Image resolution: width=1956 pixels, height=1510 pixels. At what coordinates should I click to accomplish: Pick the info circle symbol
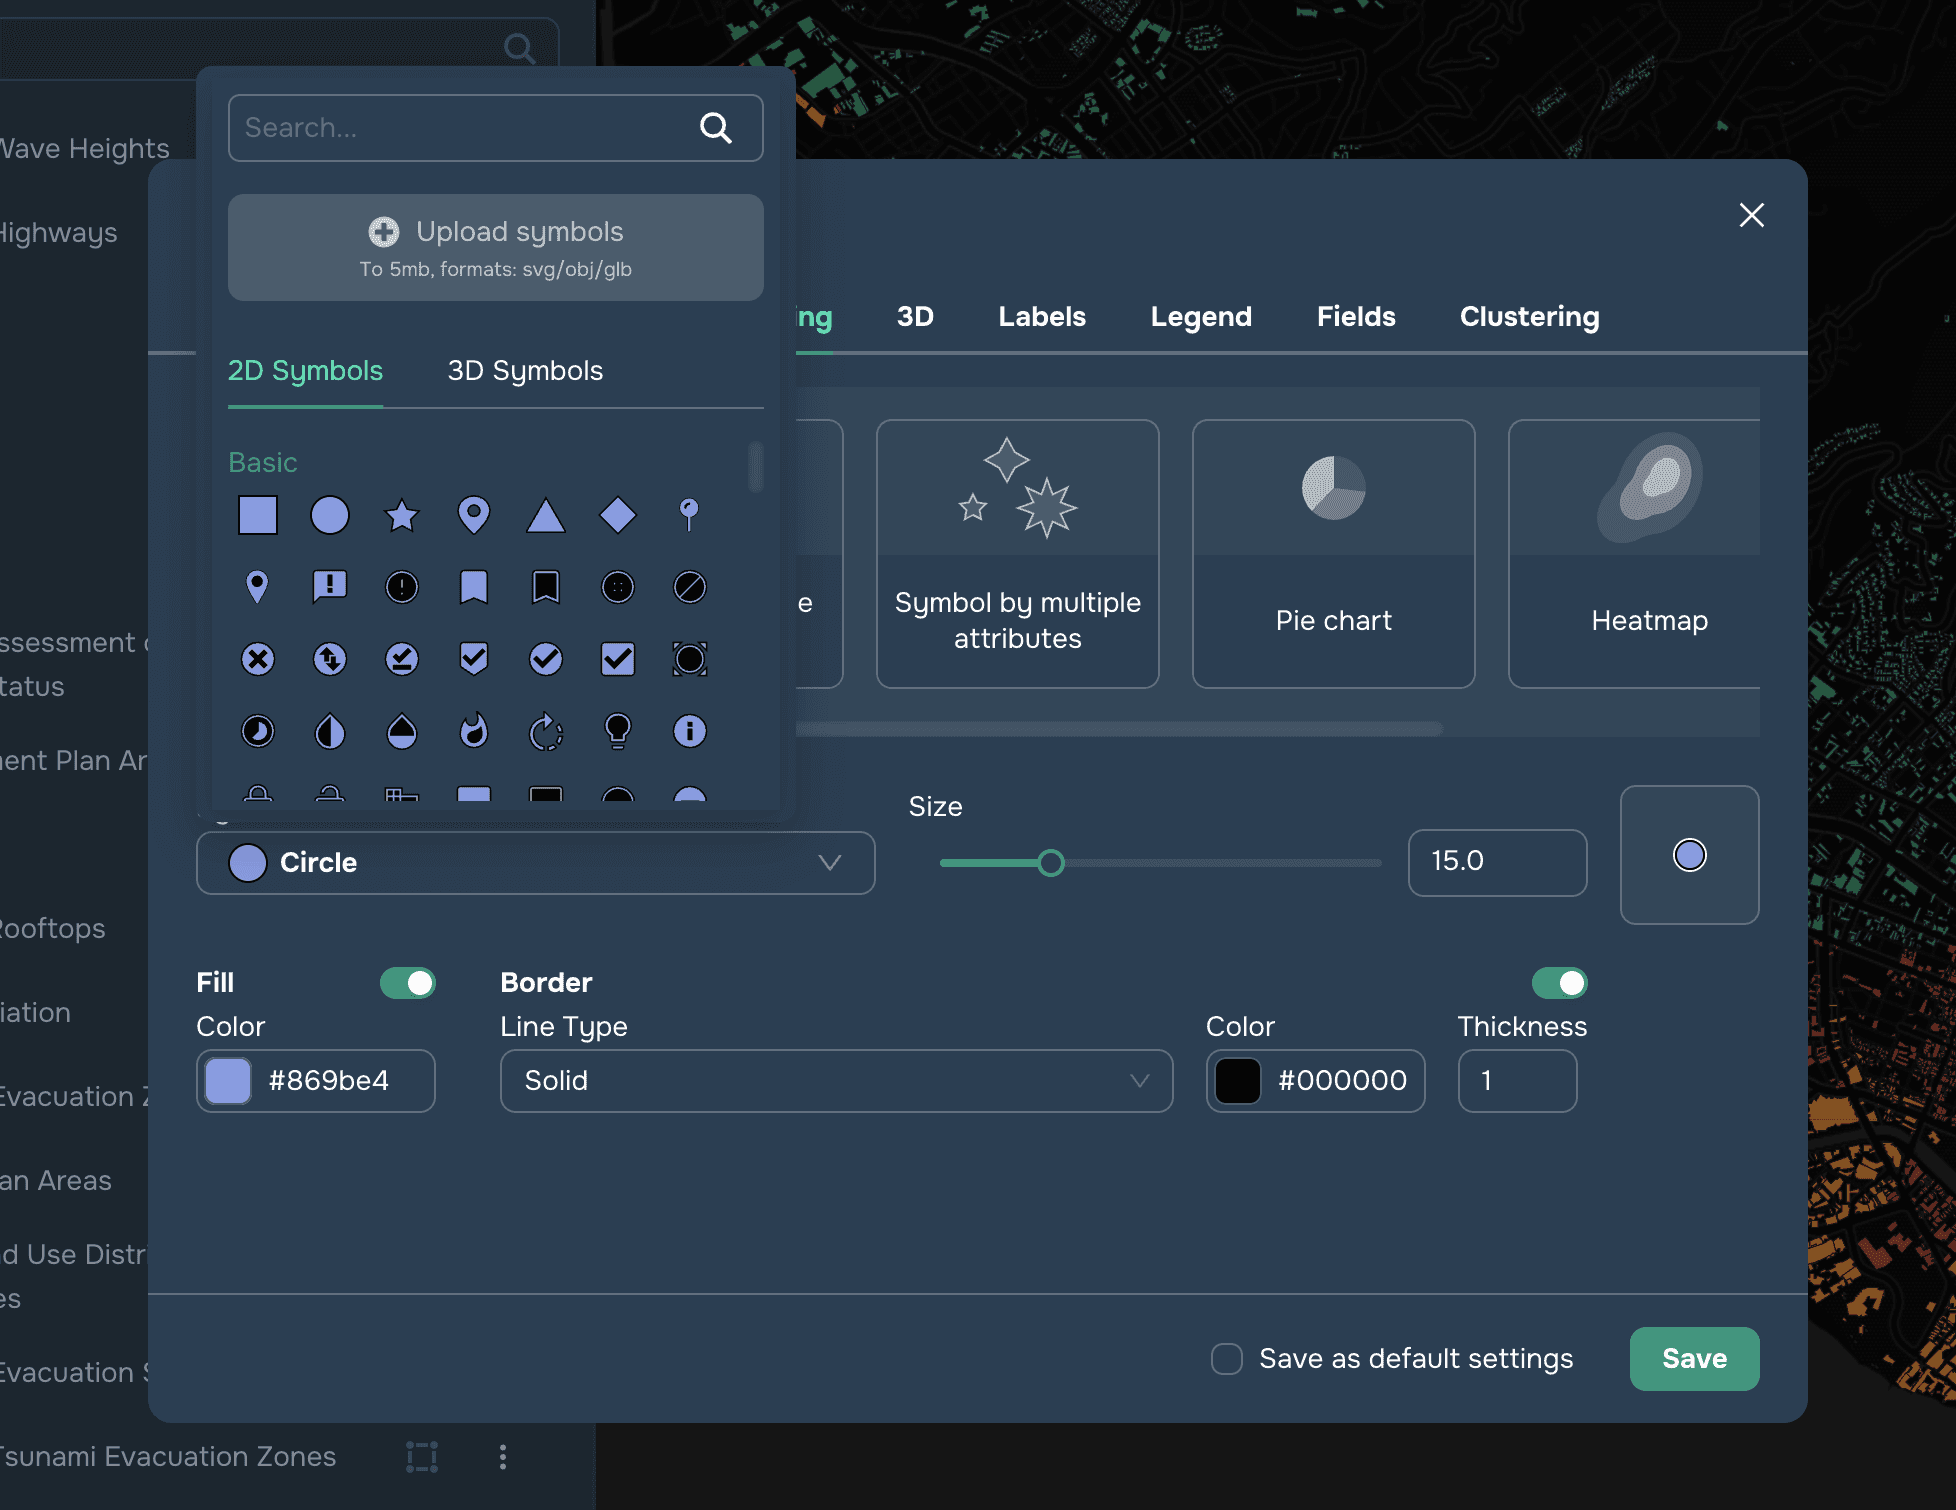click(690, 731)
